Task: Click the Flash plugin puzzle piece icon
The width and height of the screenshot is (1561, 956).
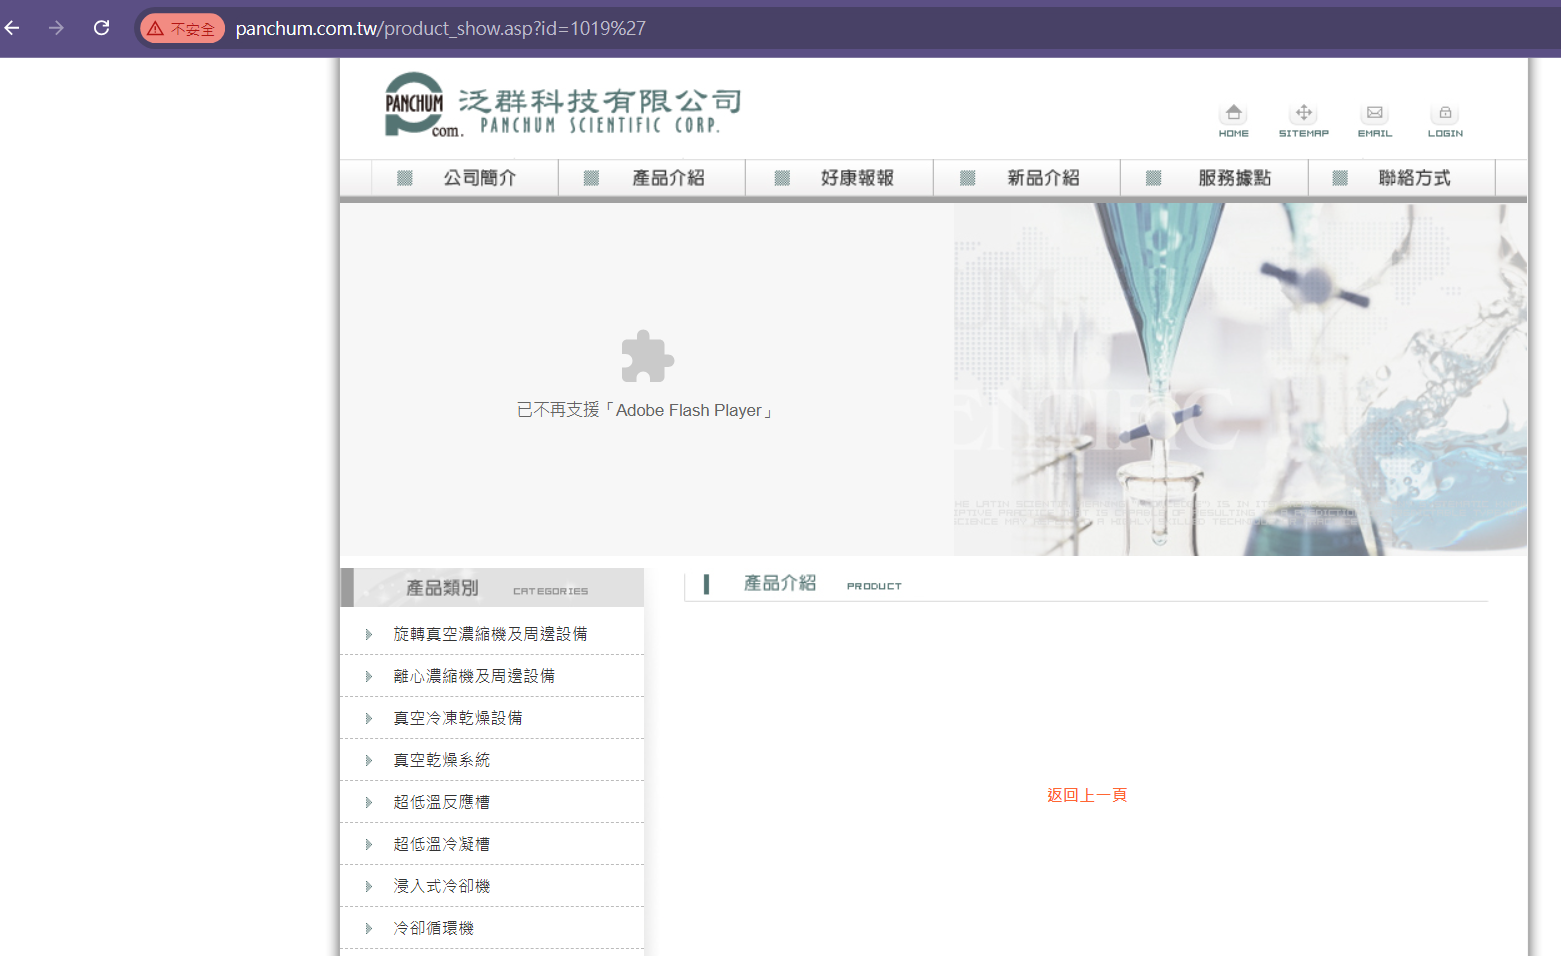Action: pyautogui.click(x=647, y=357)
